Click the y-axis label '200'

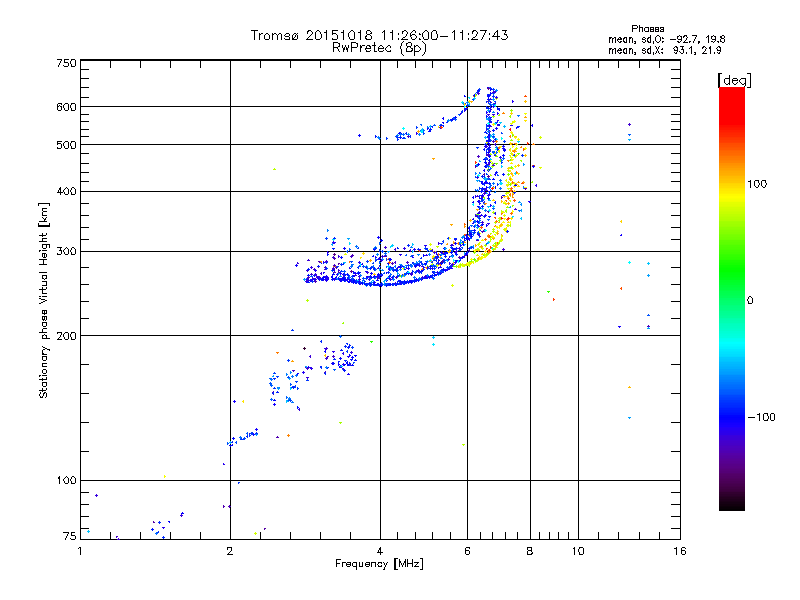pyautogui.click(x=66, y=336)
